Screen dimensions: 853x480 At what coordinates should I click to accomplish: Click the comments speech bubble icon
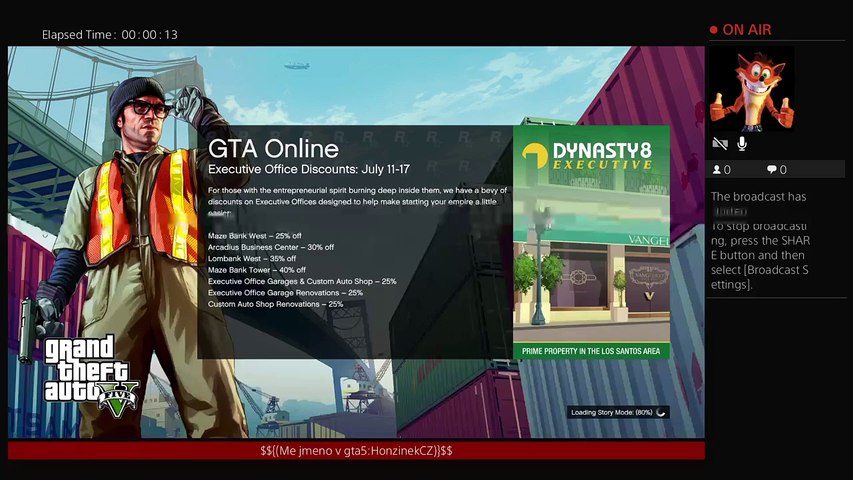pos(771,170)
